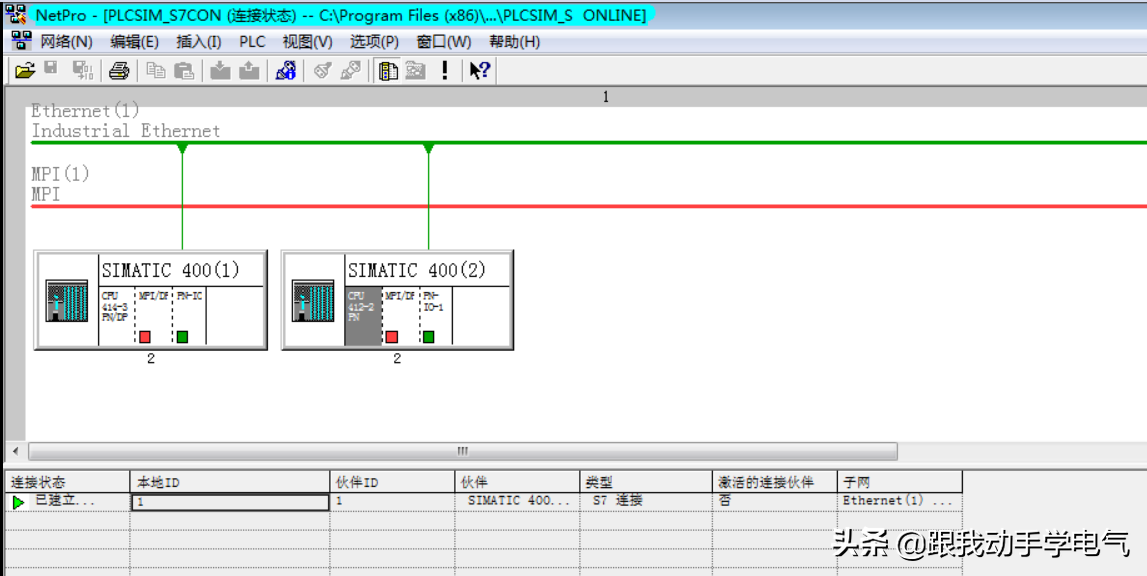Open the 视图(V) menu
The image size is (1147, 576).
point(307,42)
